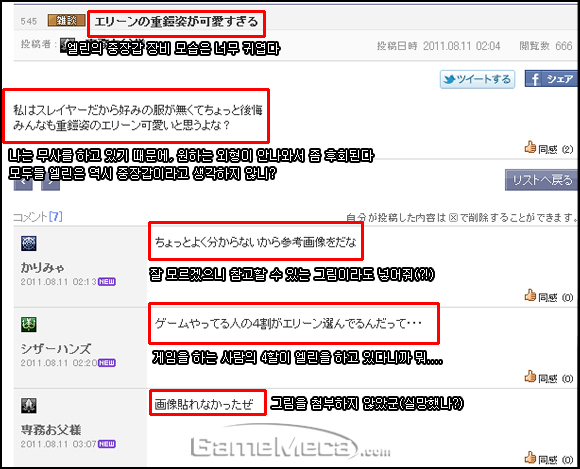Click the post's thumbs-up agree icon
Screen dimensions: 580x469
point(530,147)
